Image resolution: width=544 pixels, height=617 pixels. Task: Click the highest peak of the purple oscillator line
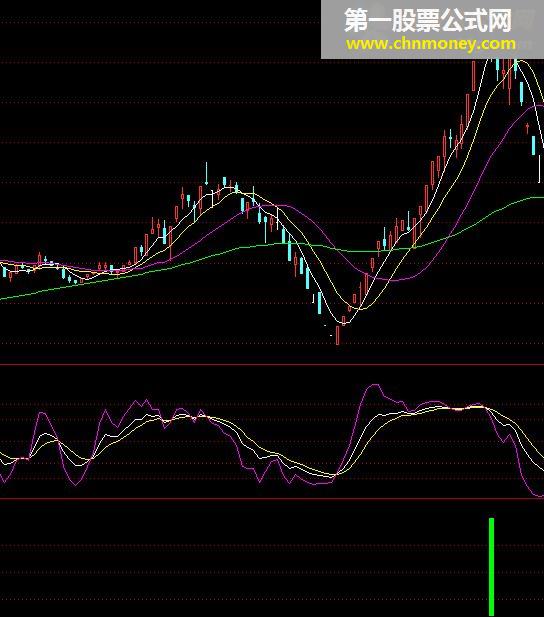pos(374,386)
